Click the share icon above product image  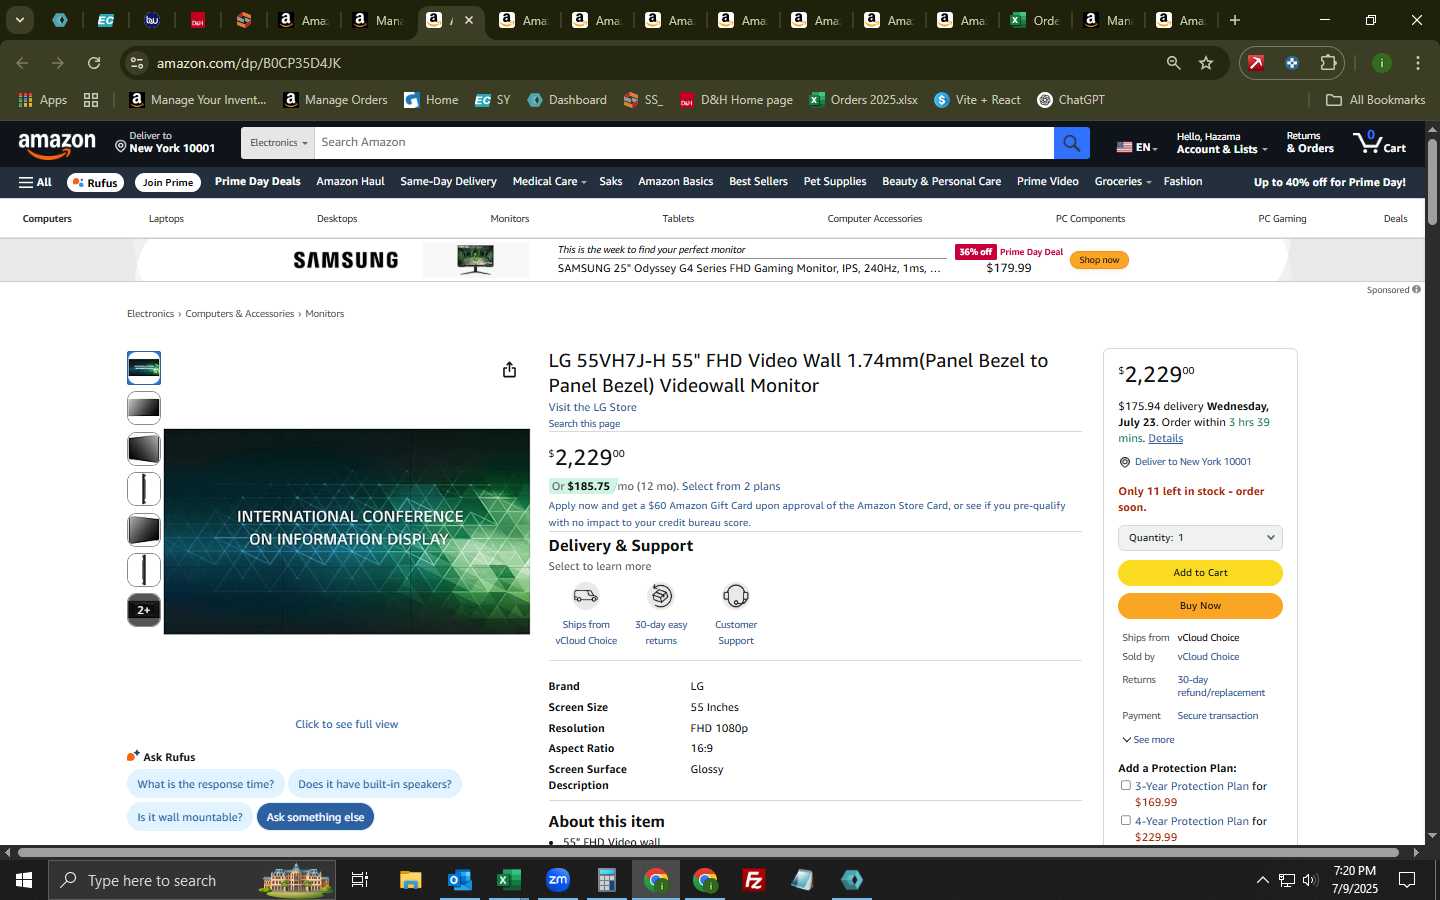tap(509, 370)
